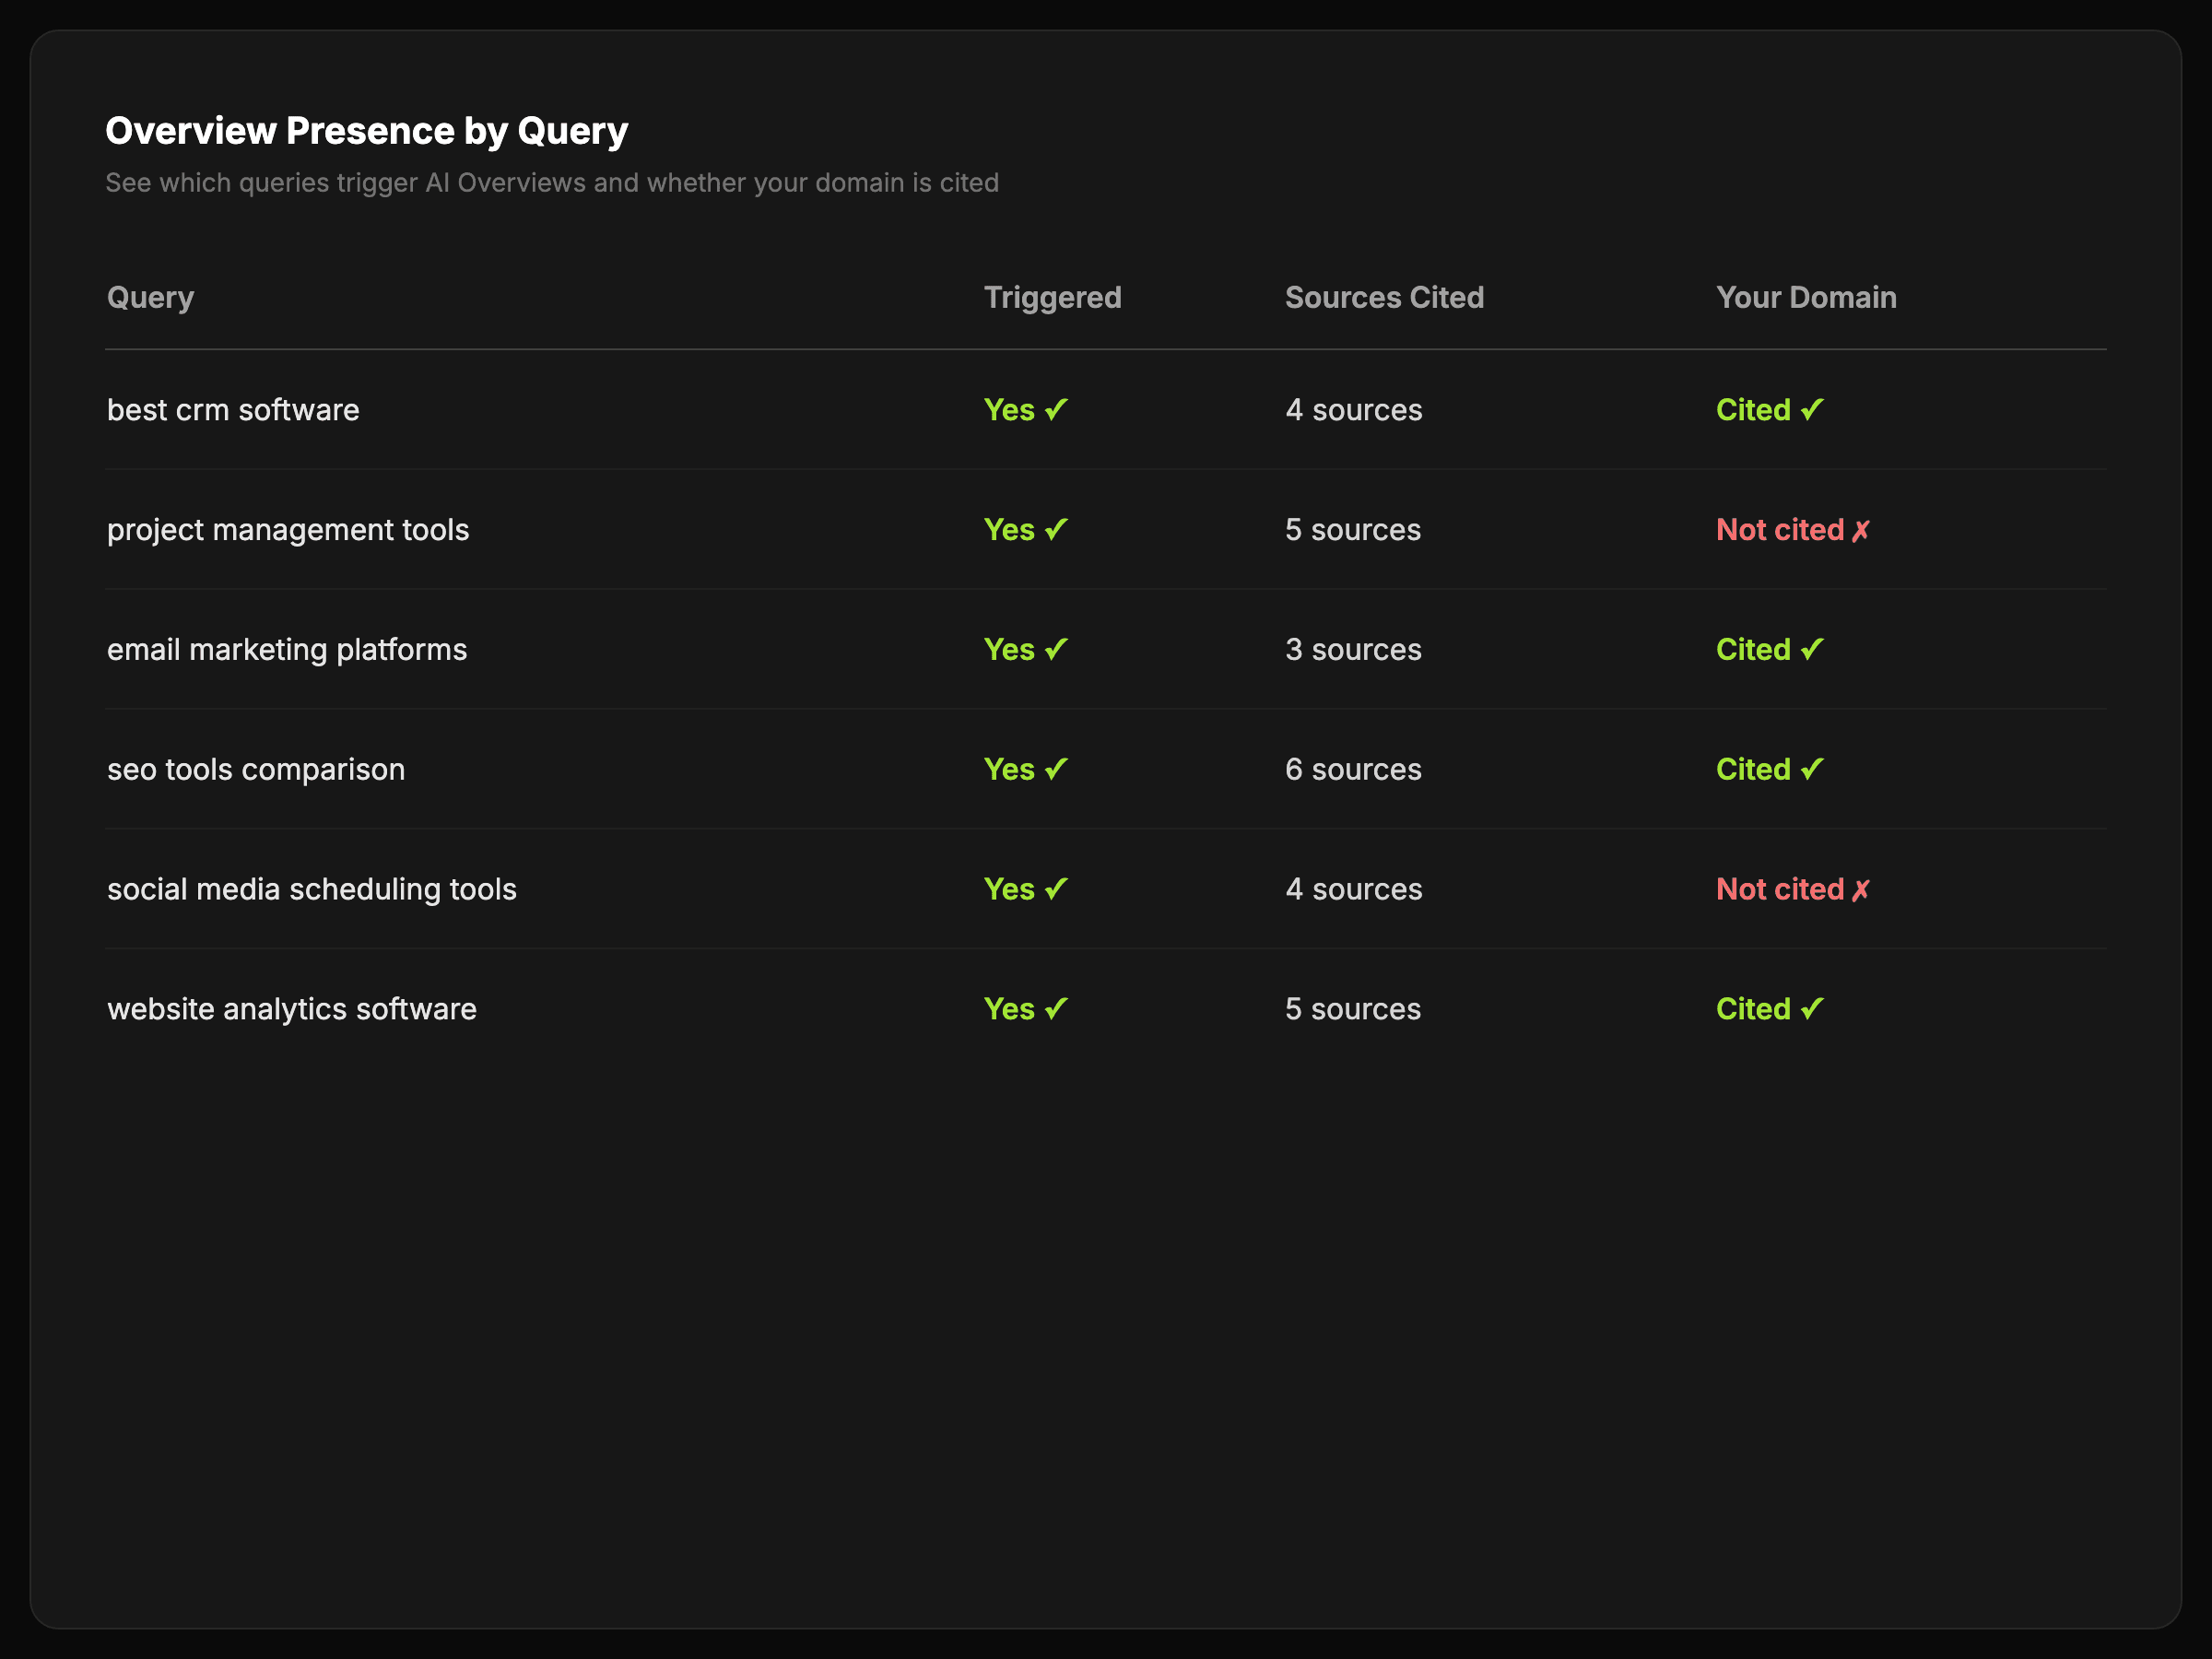
Task: Select the project management tools query
Action: [x=288, y=530]
